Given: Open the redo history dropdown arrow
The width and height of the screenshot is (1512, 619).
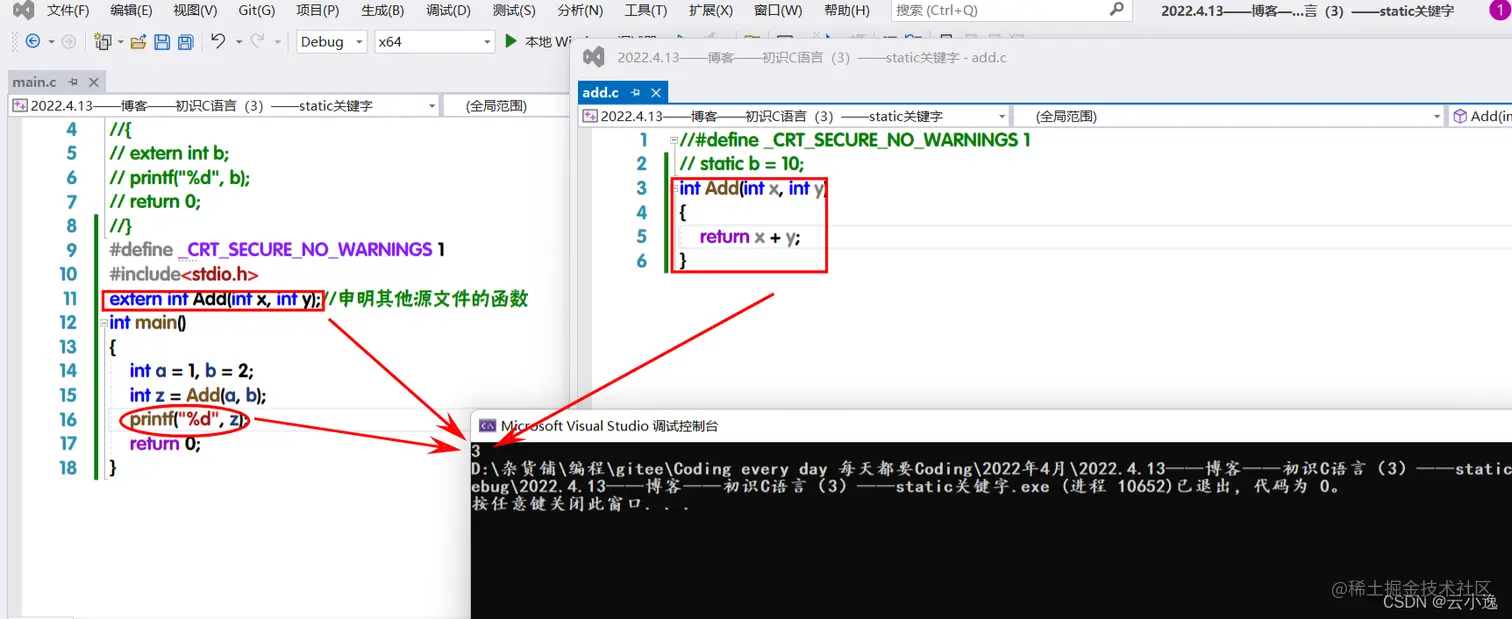Looking at the screenshot, I should pyautogui.click(x=279, y=42).
